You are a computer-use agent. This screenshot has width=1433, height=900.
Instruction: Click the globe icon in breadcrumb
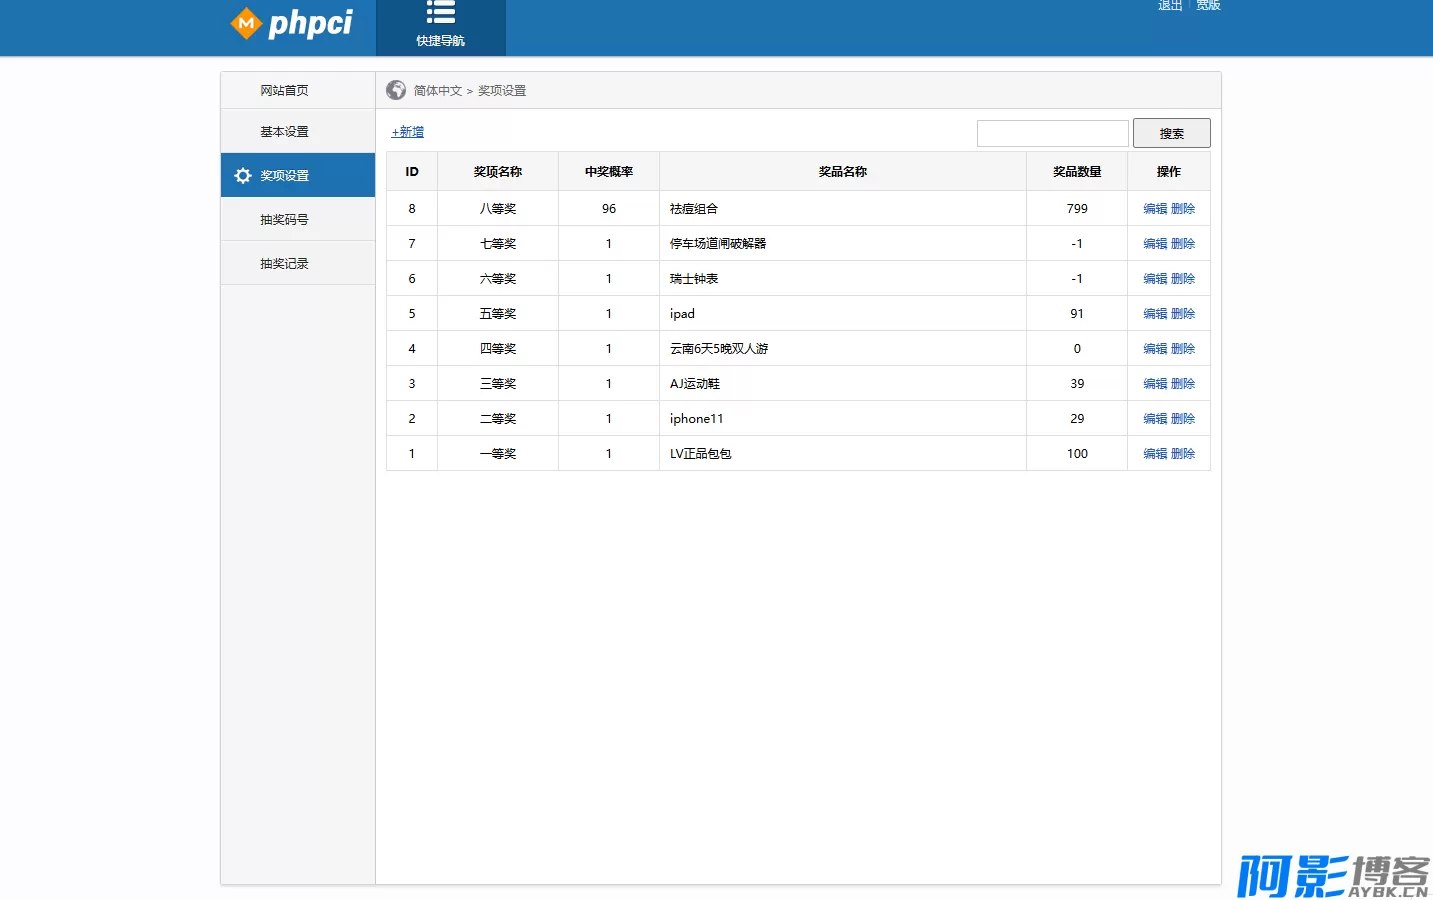396,90
